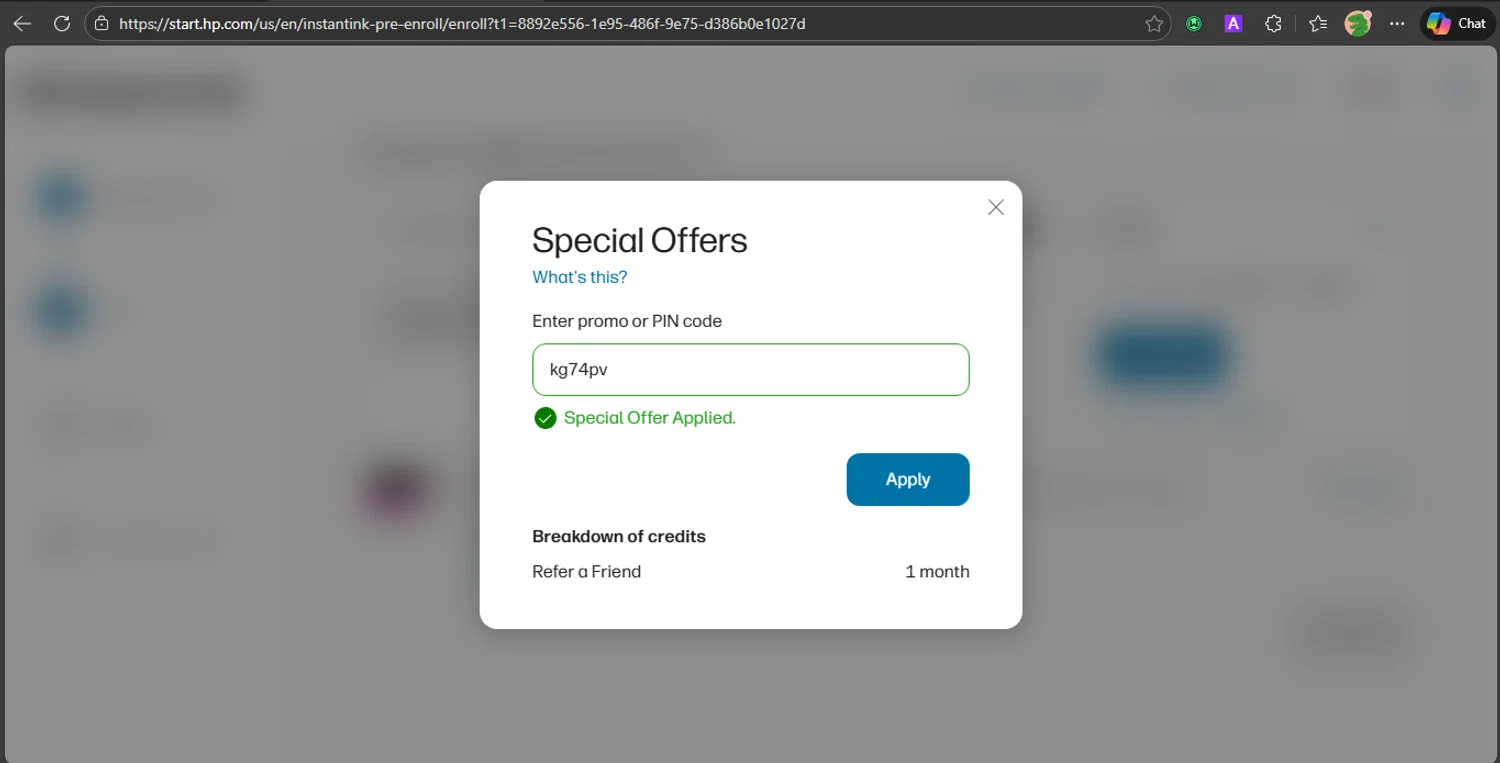
Task: Select the start.hp.com address bar URL
Action: [460, 23]
